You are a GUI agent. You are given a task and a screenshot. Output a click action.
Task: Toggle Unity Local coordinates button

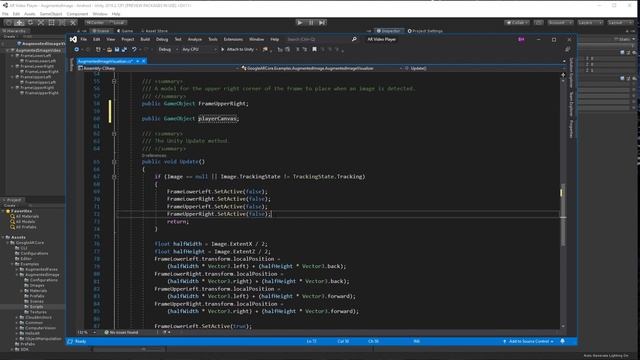[x=117, y=22]
